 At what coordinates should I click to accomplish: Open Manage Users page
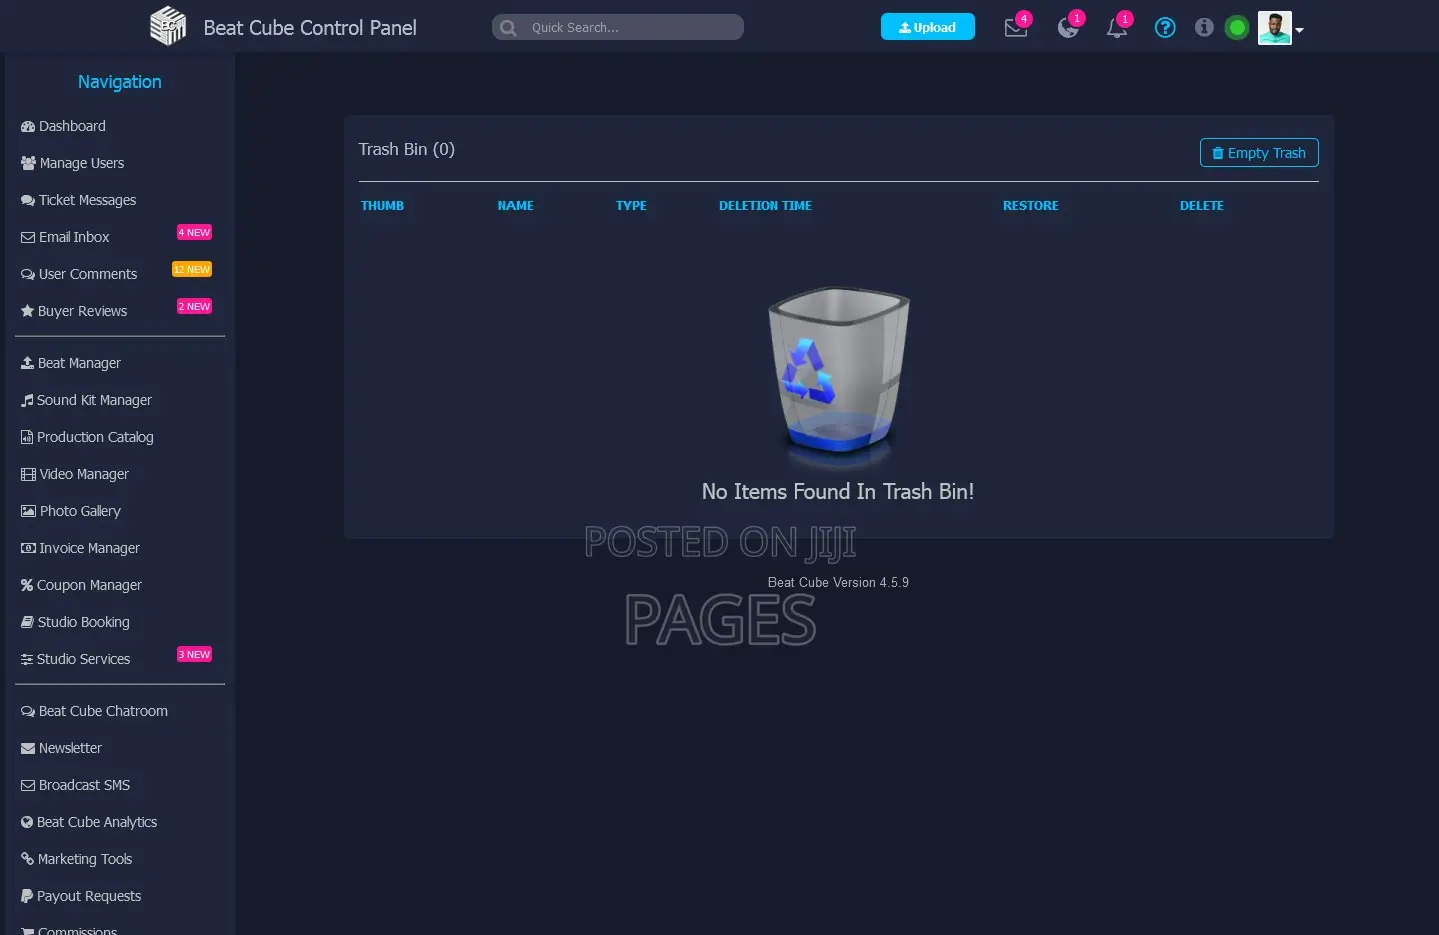click(x=72, y=163)
